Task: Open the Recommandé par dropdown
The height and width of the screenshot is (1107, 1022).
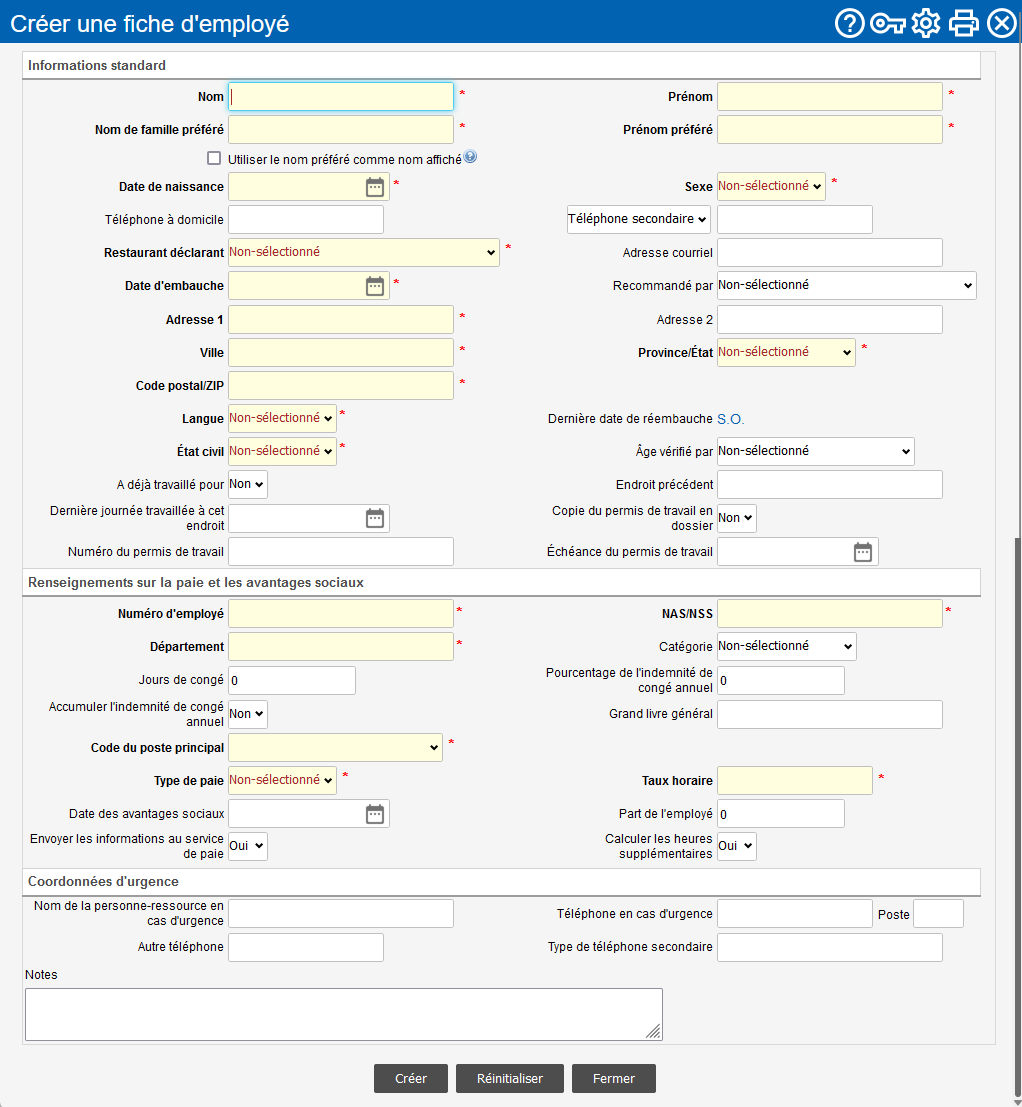Action: coord(846,286)
